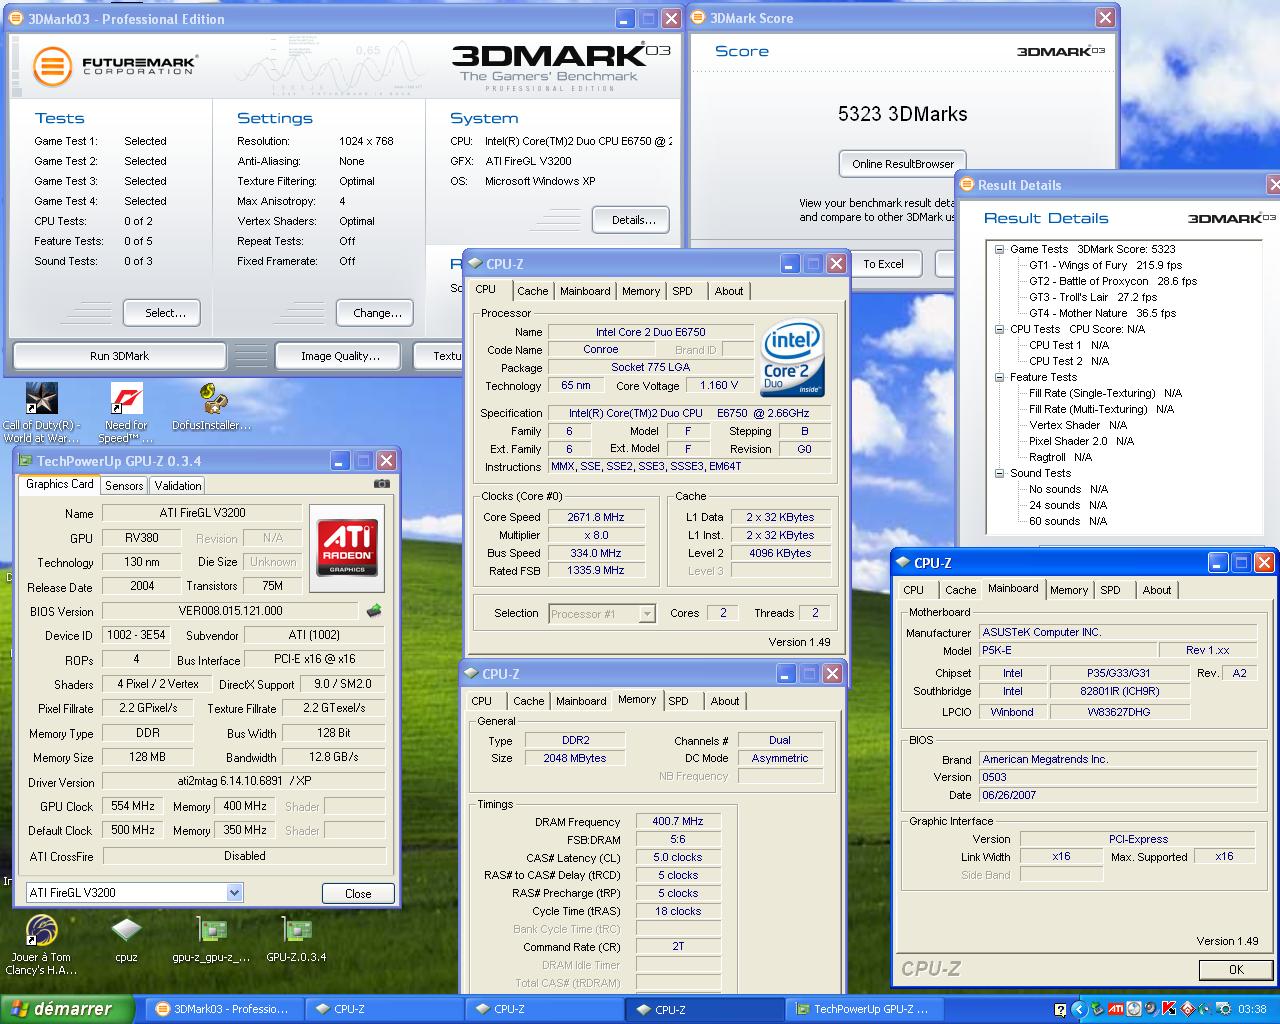
Task: Select Tom Clancy's H.A.W.X desktop shortcut
Action: click(x=41, y=945)
